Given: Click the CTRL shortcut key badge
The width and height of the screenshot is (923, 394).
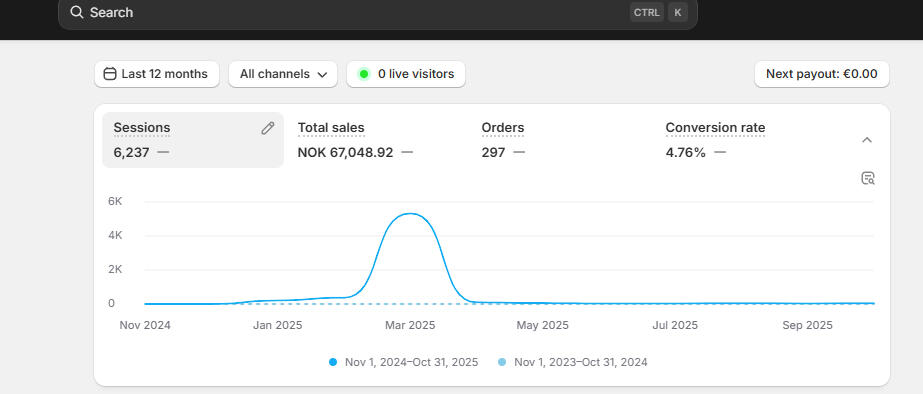Looking at the screenshot, I should coord(646,12).
